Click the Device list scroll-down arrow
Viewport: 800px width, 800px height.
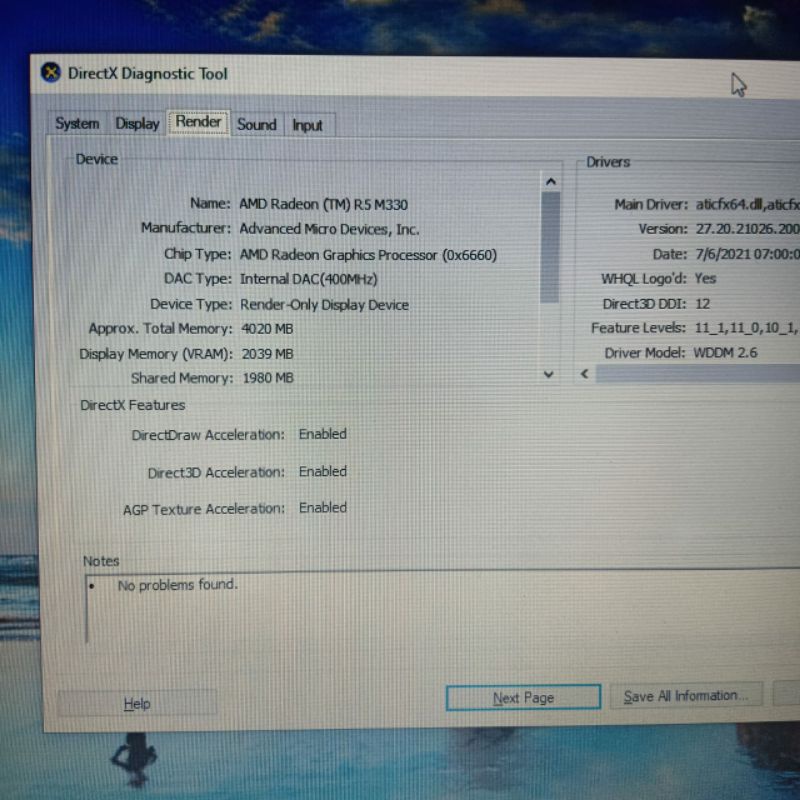point(548,374)
